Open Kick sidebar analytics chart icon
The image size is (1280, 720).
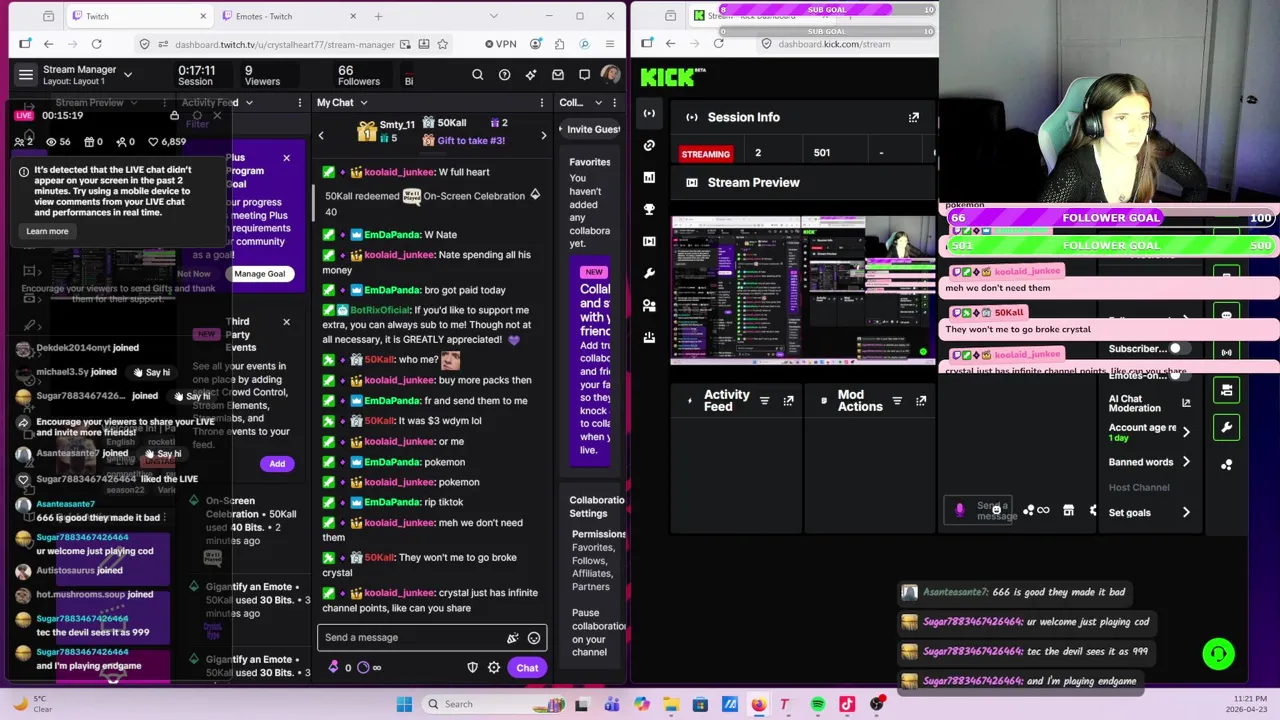click(x=649, y=177)
